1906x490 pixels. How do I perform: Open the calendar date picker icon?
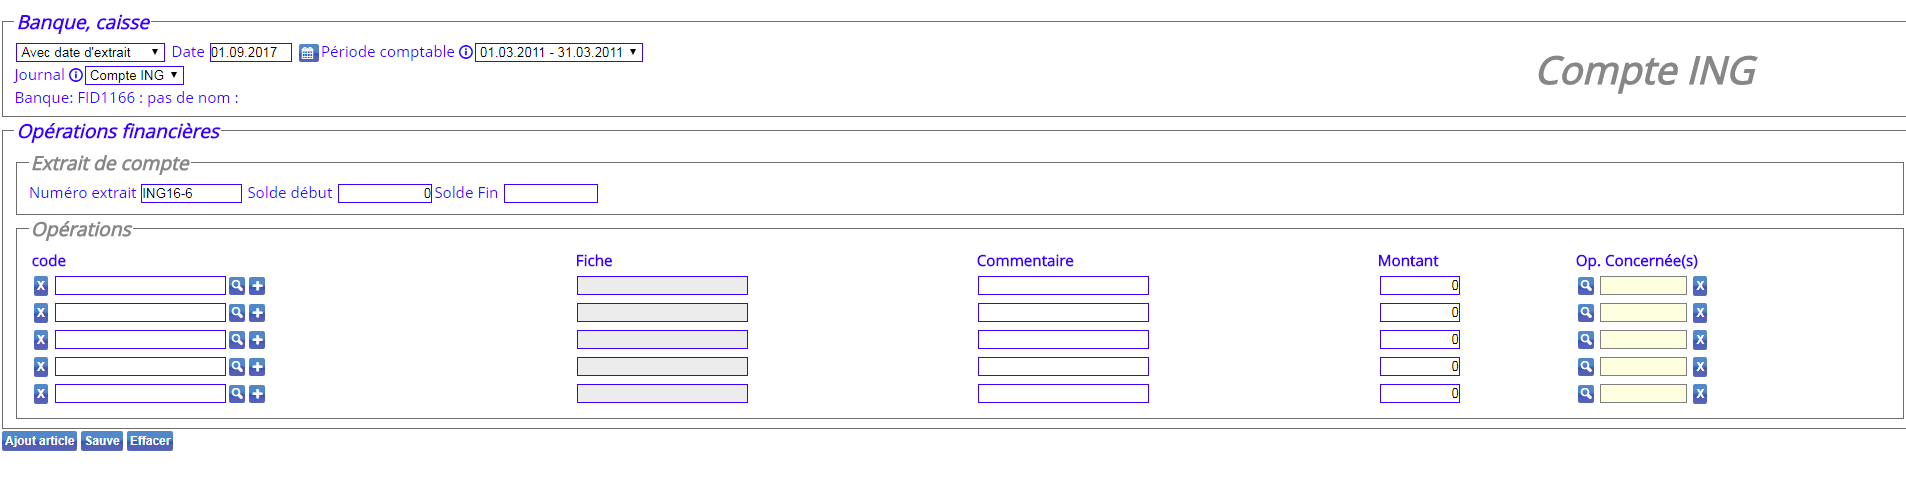[308, 53]
